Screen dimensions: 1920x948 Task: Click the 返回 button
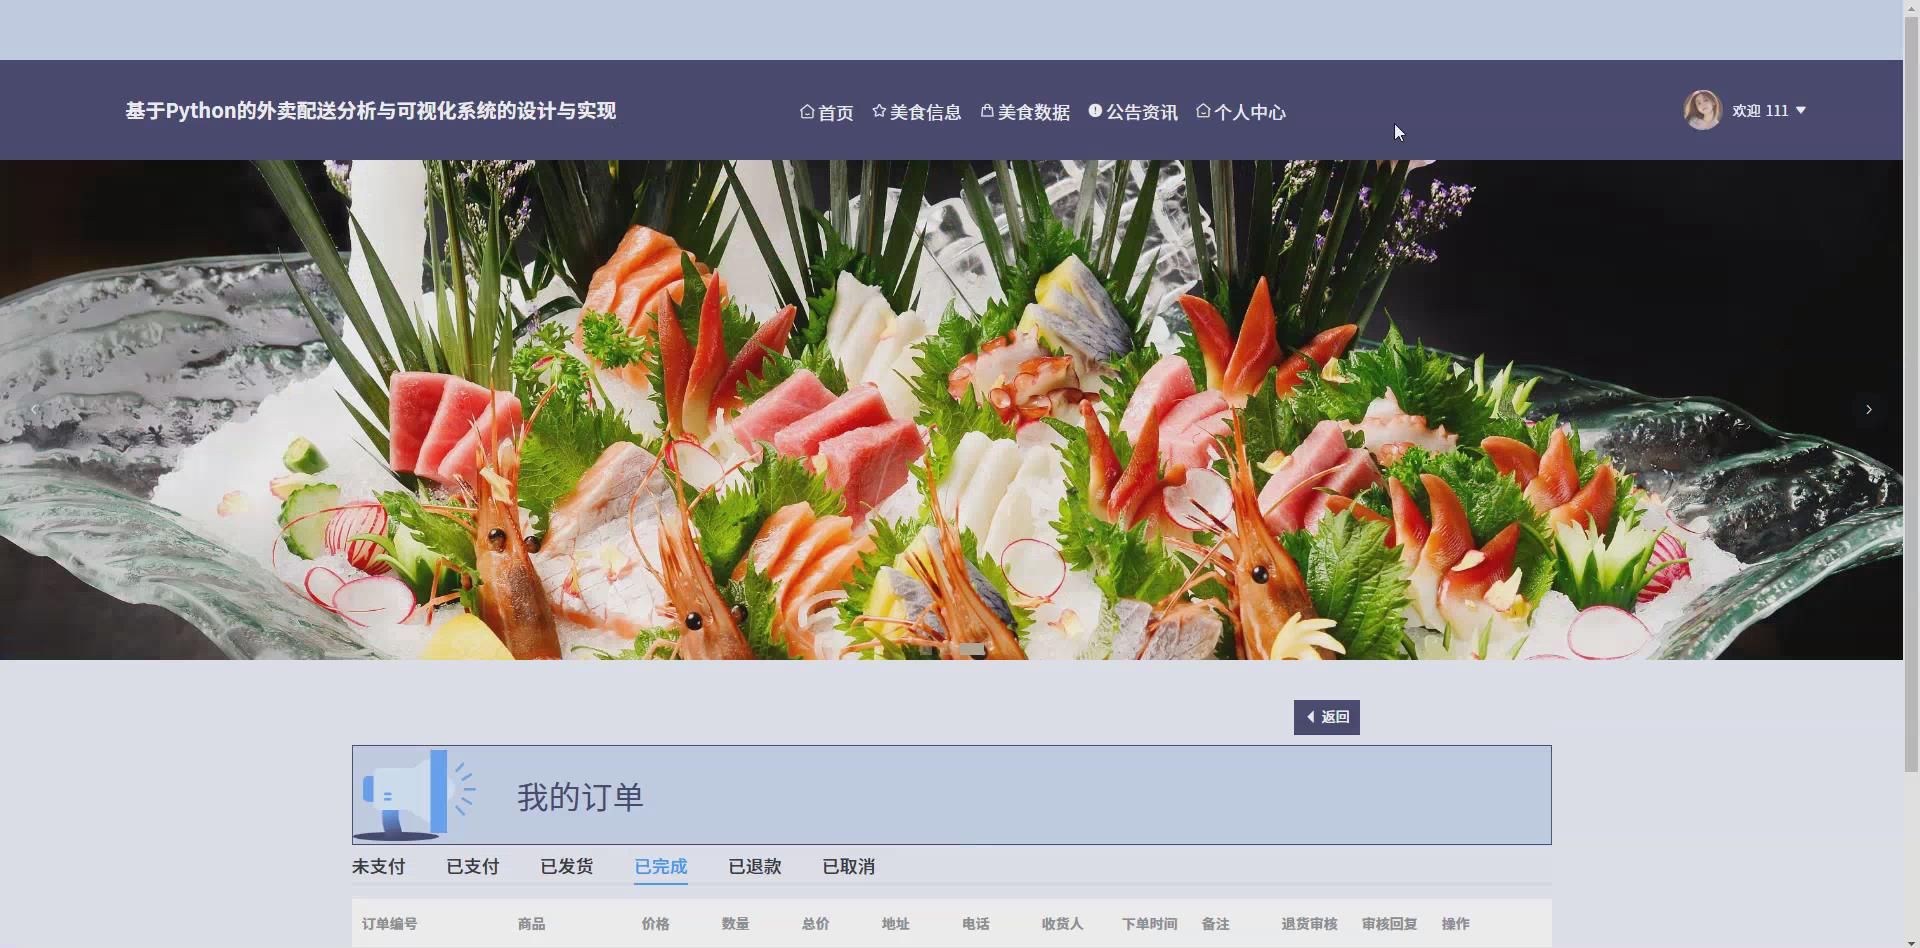point(1326,716)
